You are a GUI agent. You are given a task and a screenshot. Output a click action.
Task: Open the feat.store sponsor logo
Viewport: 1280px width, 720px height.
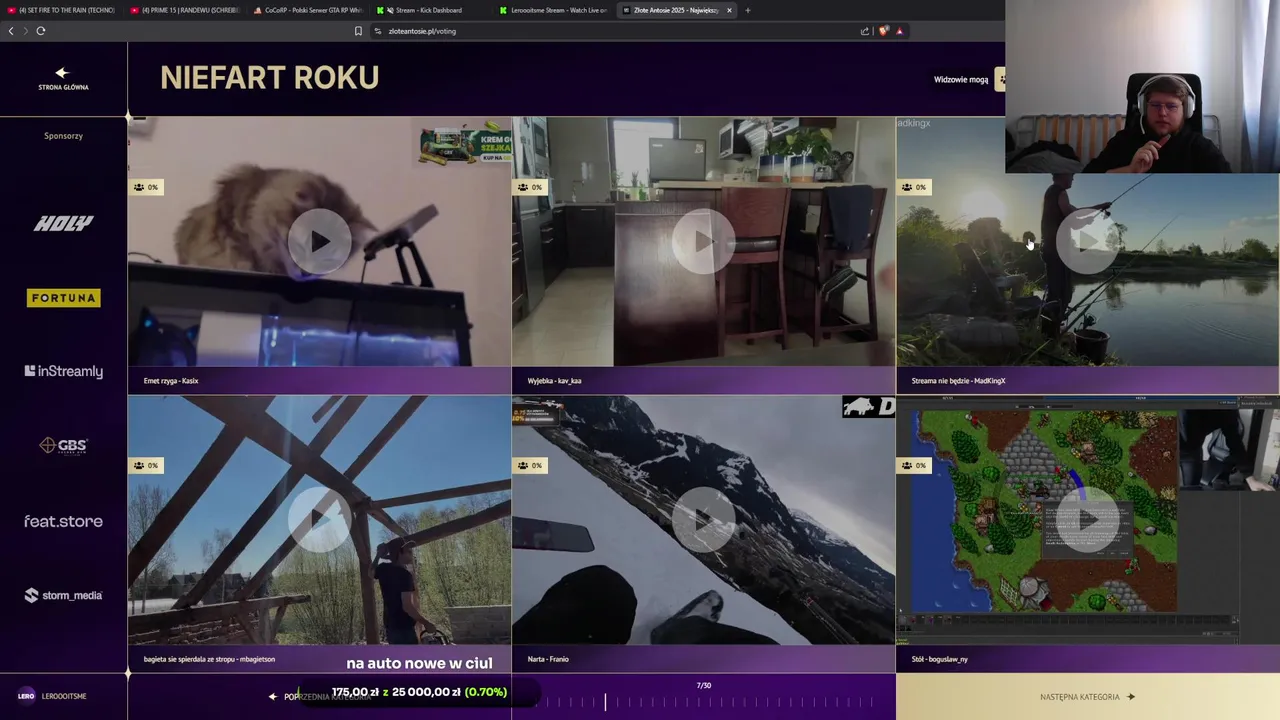click(63, 521)
